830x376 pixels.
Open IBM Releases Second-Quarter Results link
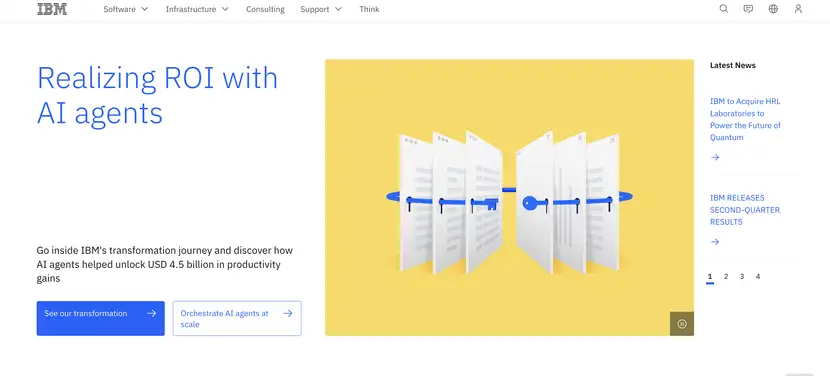pyautogui.click(x=745, y=210)
